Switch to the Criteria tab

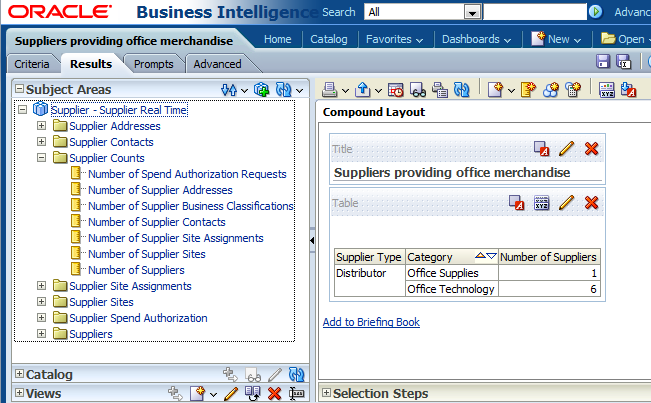[x=32, y=64]
